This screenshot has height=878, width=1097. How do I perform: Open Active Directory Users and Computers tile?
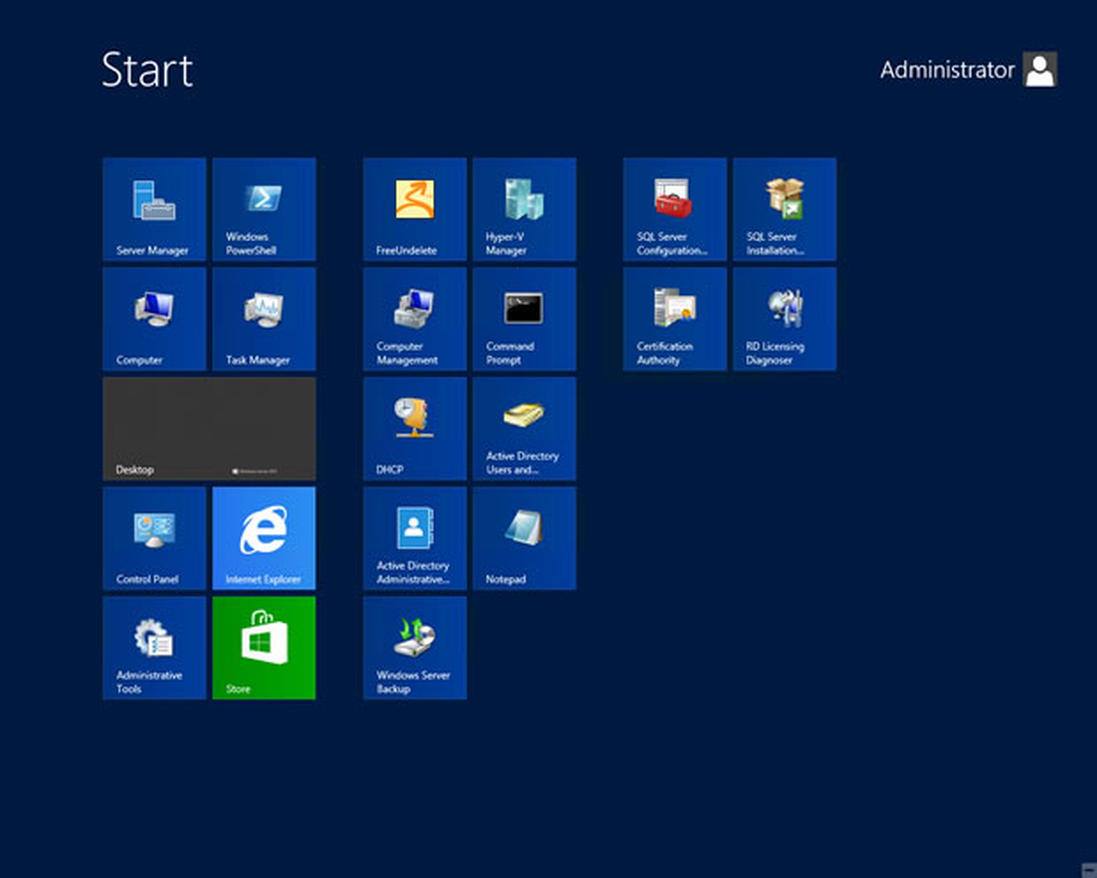[x=525, y=429]
